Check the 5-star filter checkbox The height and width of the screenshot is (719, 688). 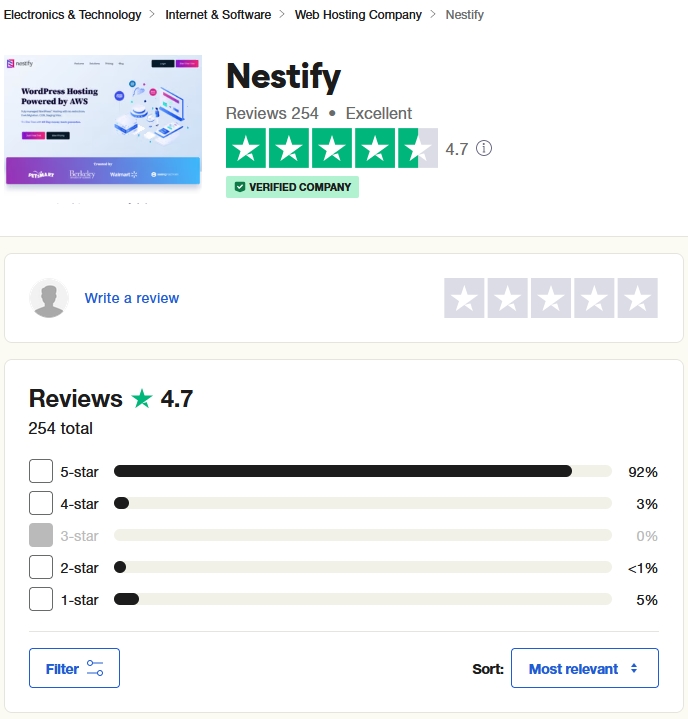[x=41, y=471]
